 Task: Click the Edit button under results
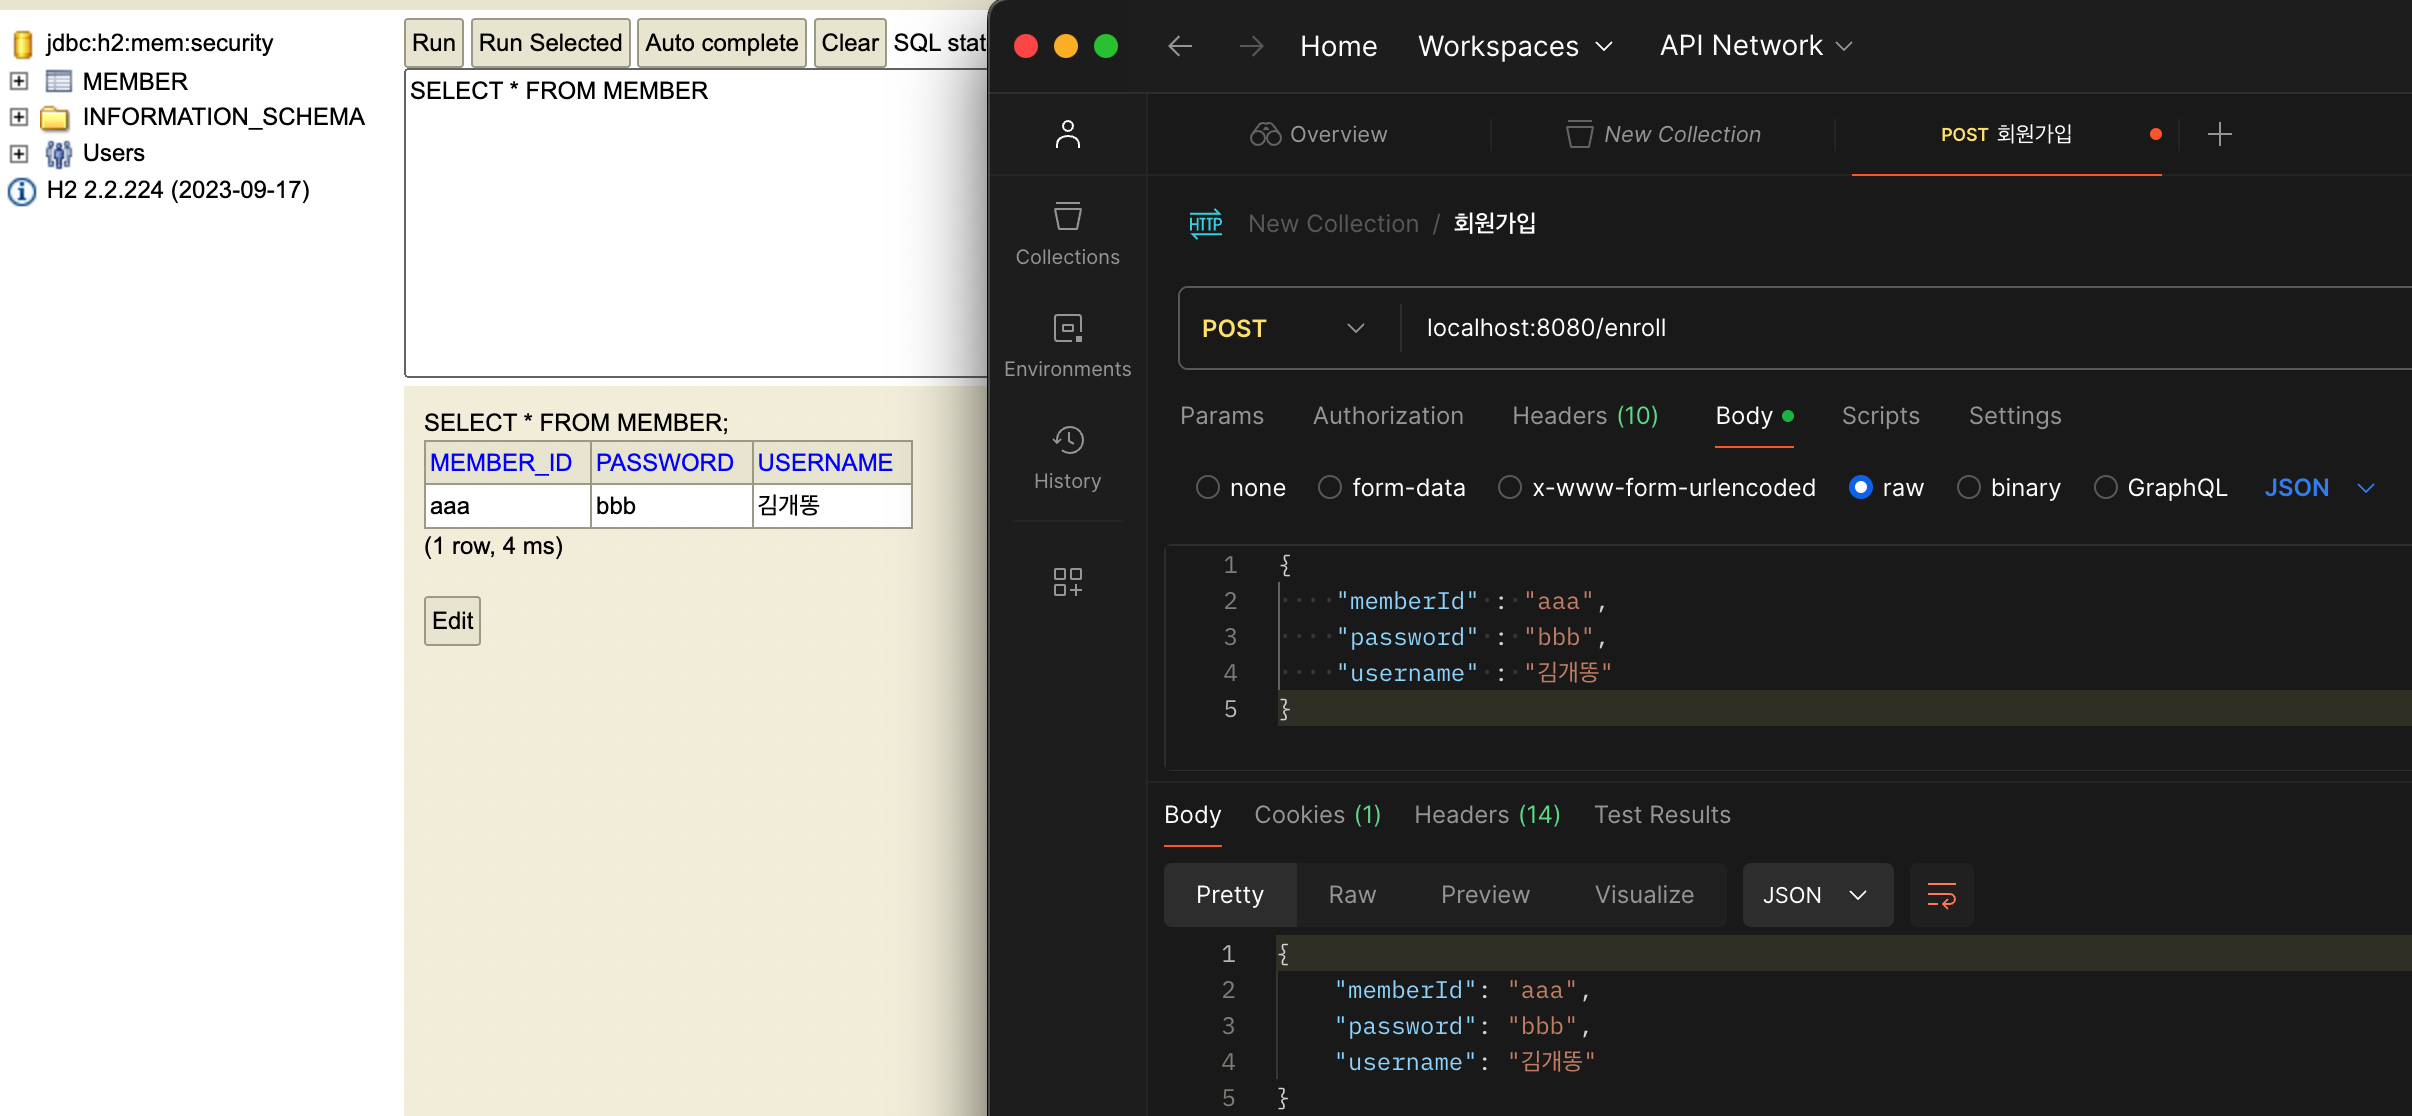452,621
